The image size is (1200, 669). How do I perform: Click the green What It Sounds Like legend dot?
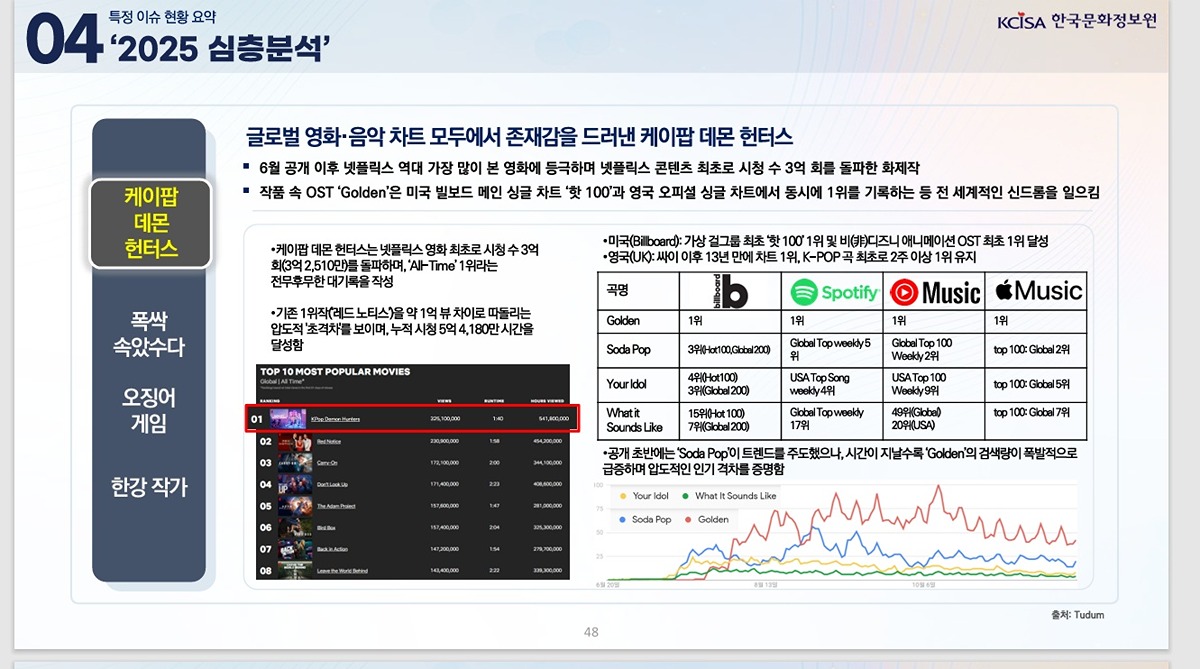[685, 496]
